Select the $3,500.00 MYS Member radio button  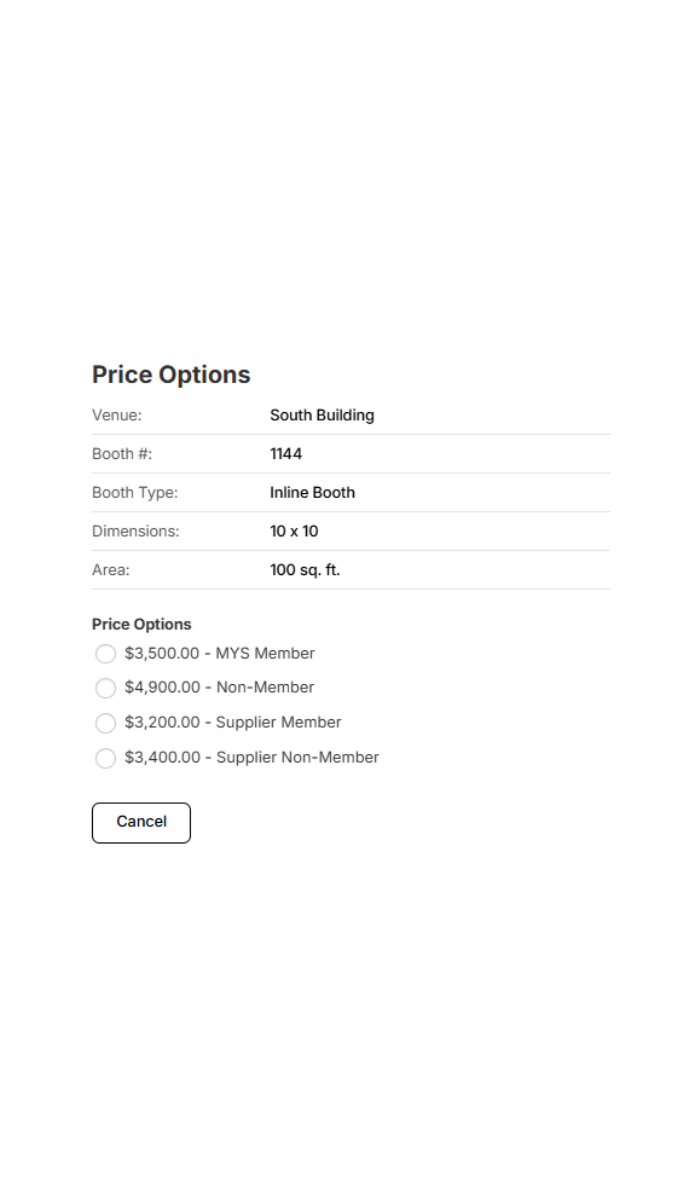point(105,654)
